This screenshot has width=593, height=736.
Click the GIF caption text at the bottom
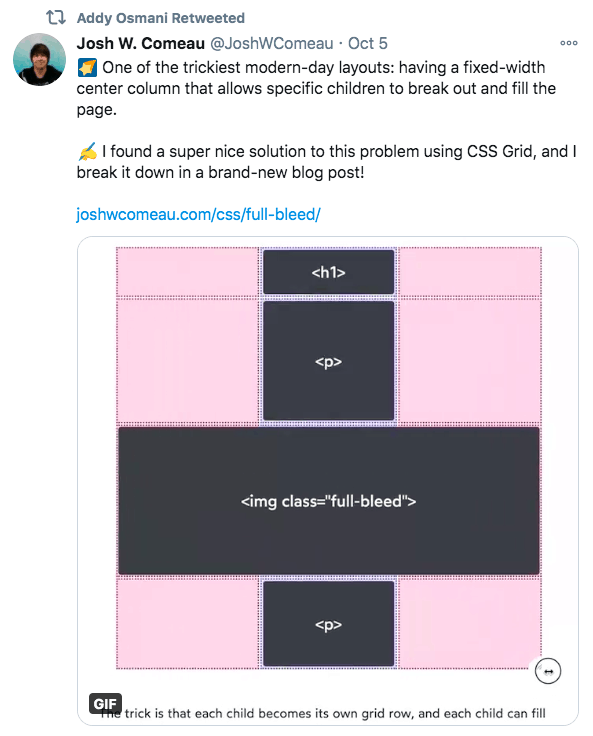[324, 713]
